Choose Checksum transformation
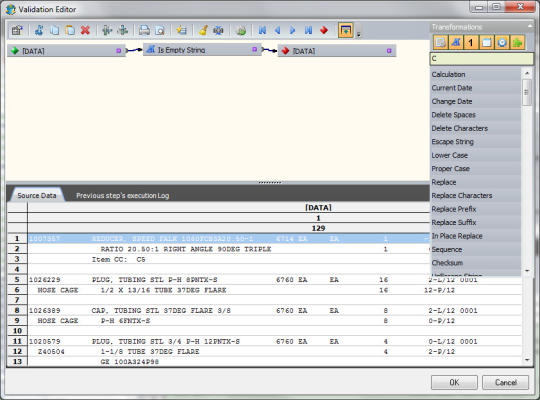Image resolution: width=540 pixels, height=400 pixels. 475,263
